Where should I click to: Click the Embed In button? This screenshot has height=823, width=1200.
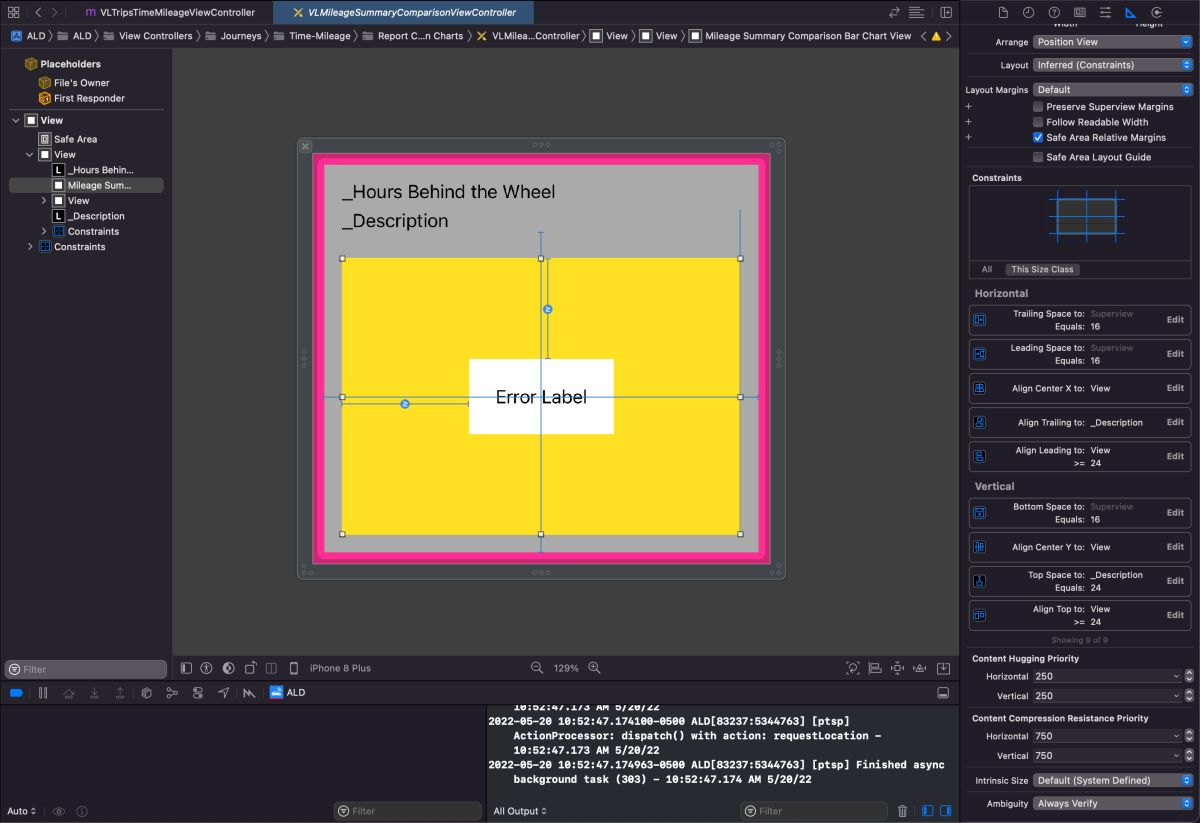click(943, 668)
